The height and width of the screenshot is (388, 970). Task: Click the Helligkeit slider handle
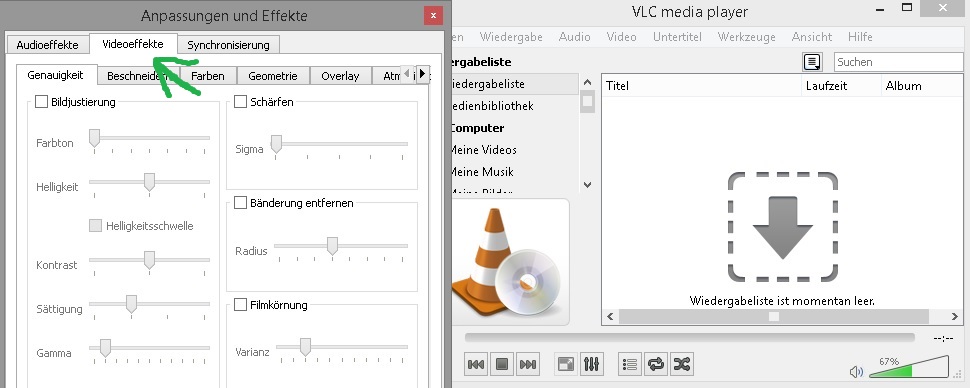click(149, 182)
